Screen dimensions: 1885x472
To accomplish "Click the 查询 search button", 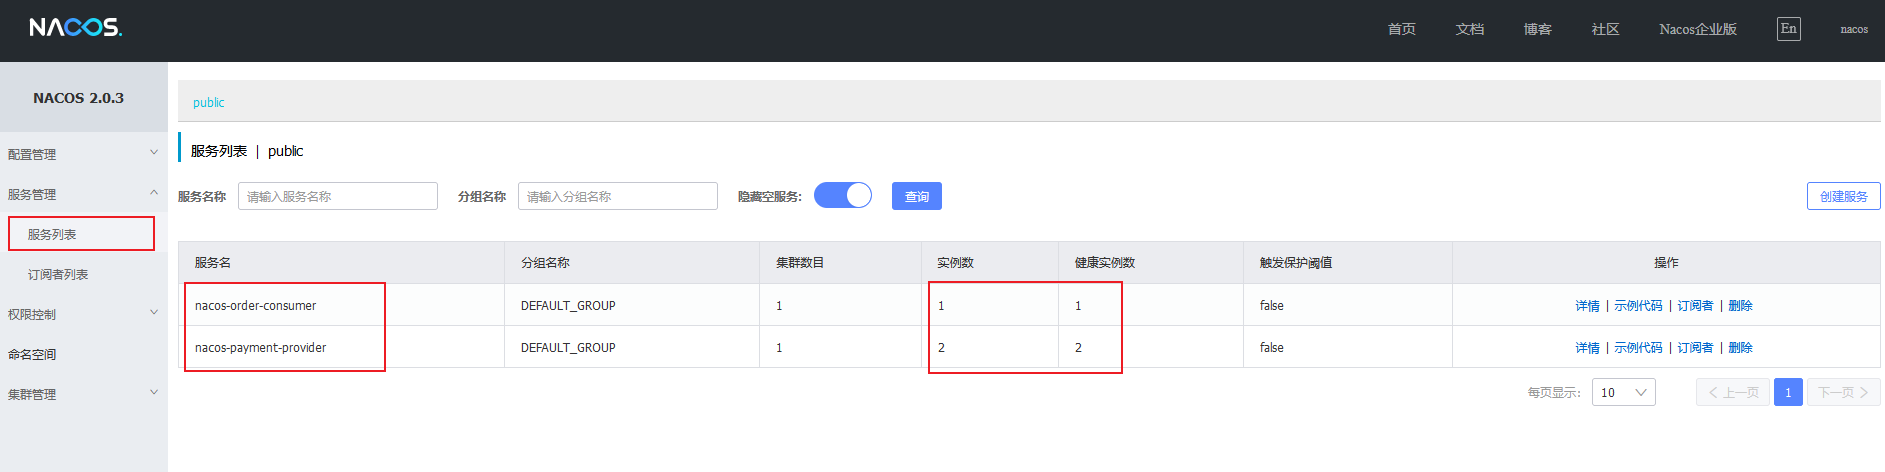I will tap(916, 196).
